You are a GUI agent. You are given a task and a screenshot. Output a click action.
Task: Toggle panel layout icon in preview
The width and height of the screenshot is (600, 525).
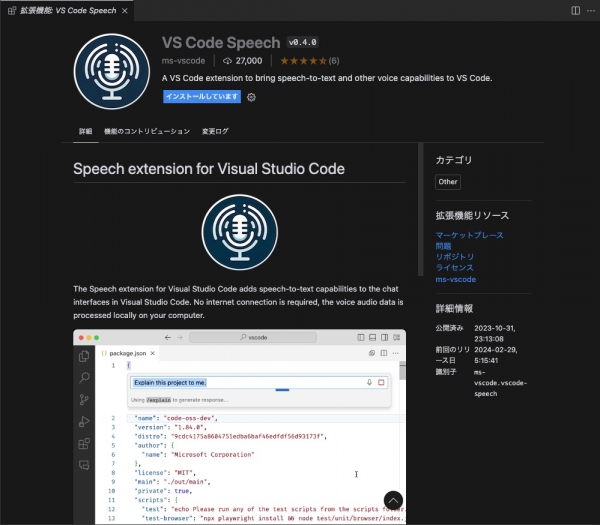tap(372, 338)
